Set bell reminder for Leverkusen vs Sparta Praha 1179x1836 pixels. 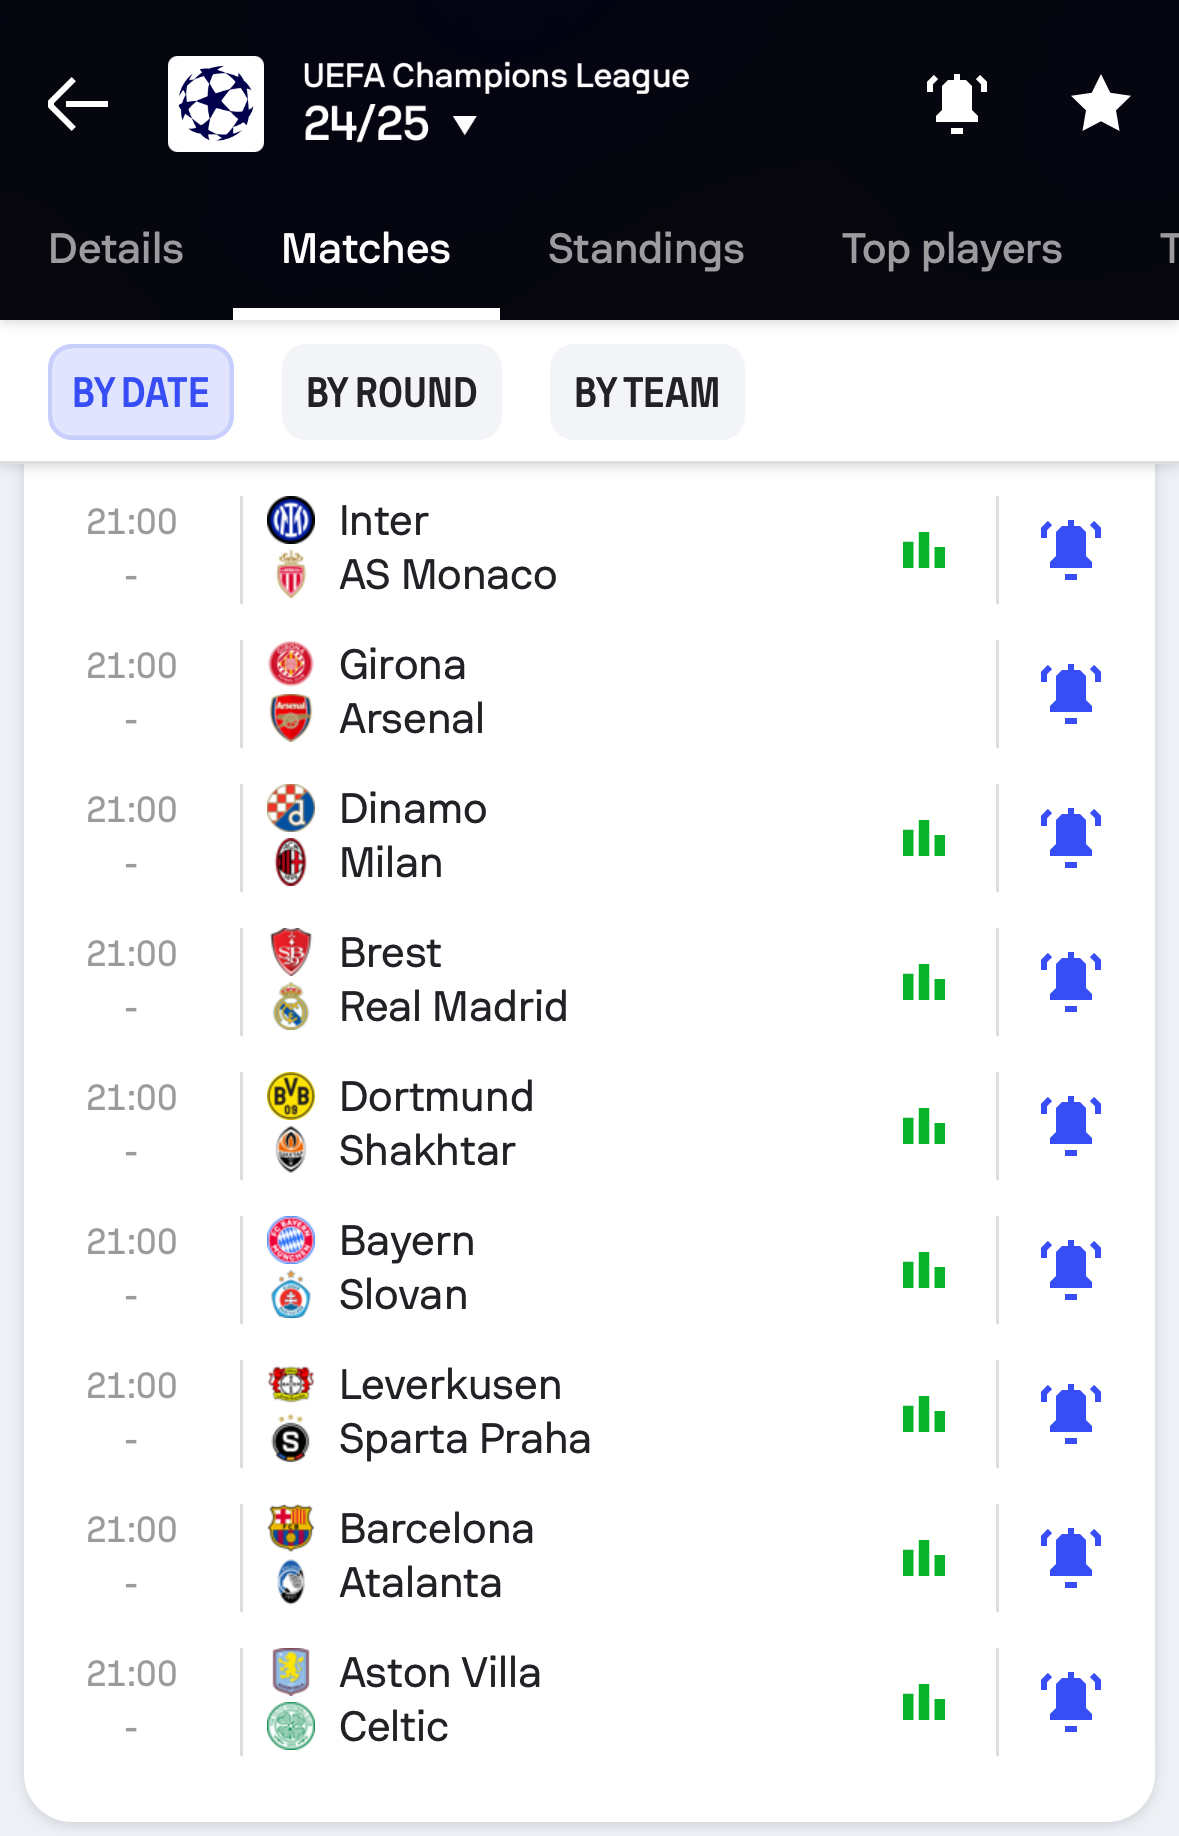click(1071, 1414)
